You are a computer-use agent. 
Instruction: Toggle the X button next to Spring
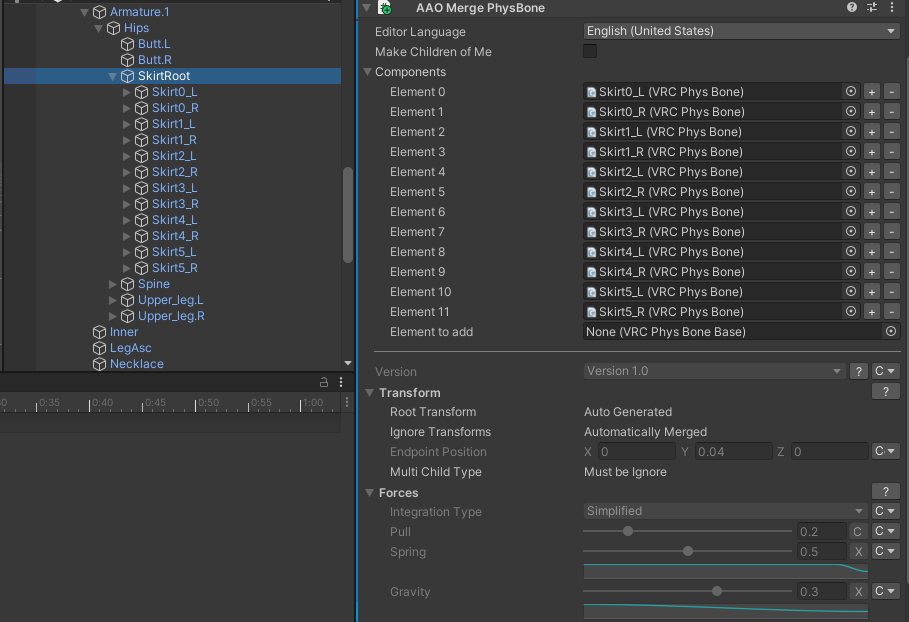pos(858,552)
